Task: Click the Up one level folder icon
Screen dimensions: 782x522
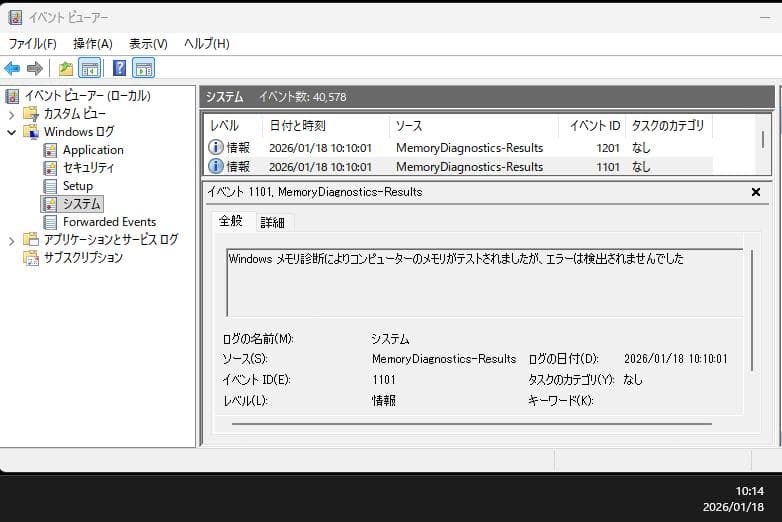Action: coord(66,68)
